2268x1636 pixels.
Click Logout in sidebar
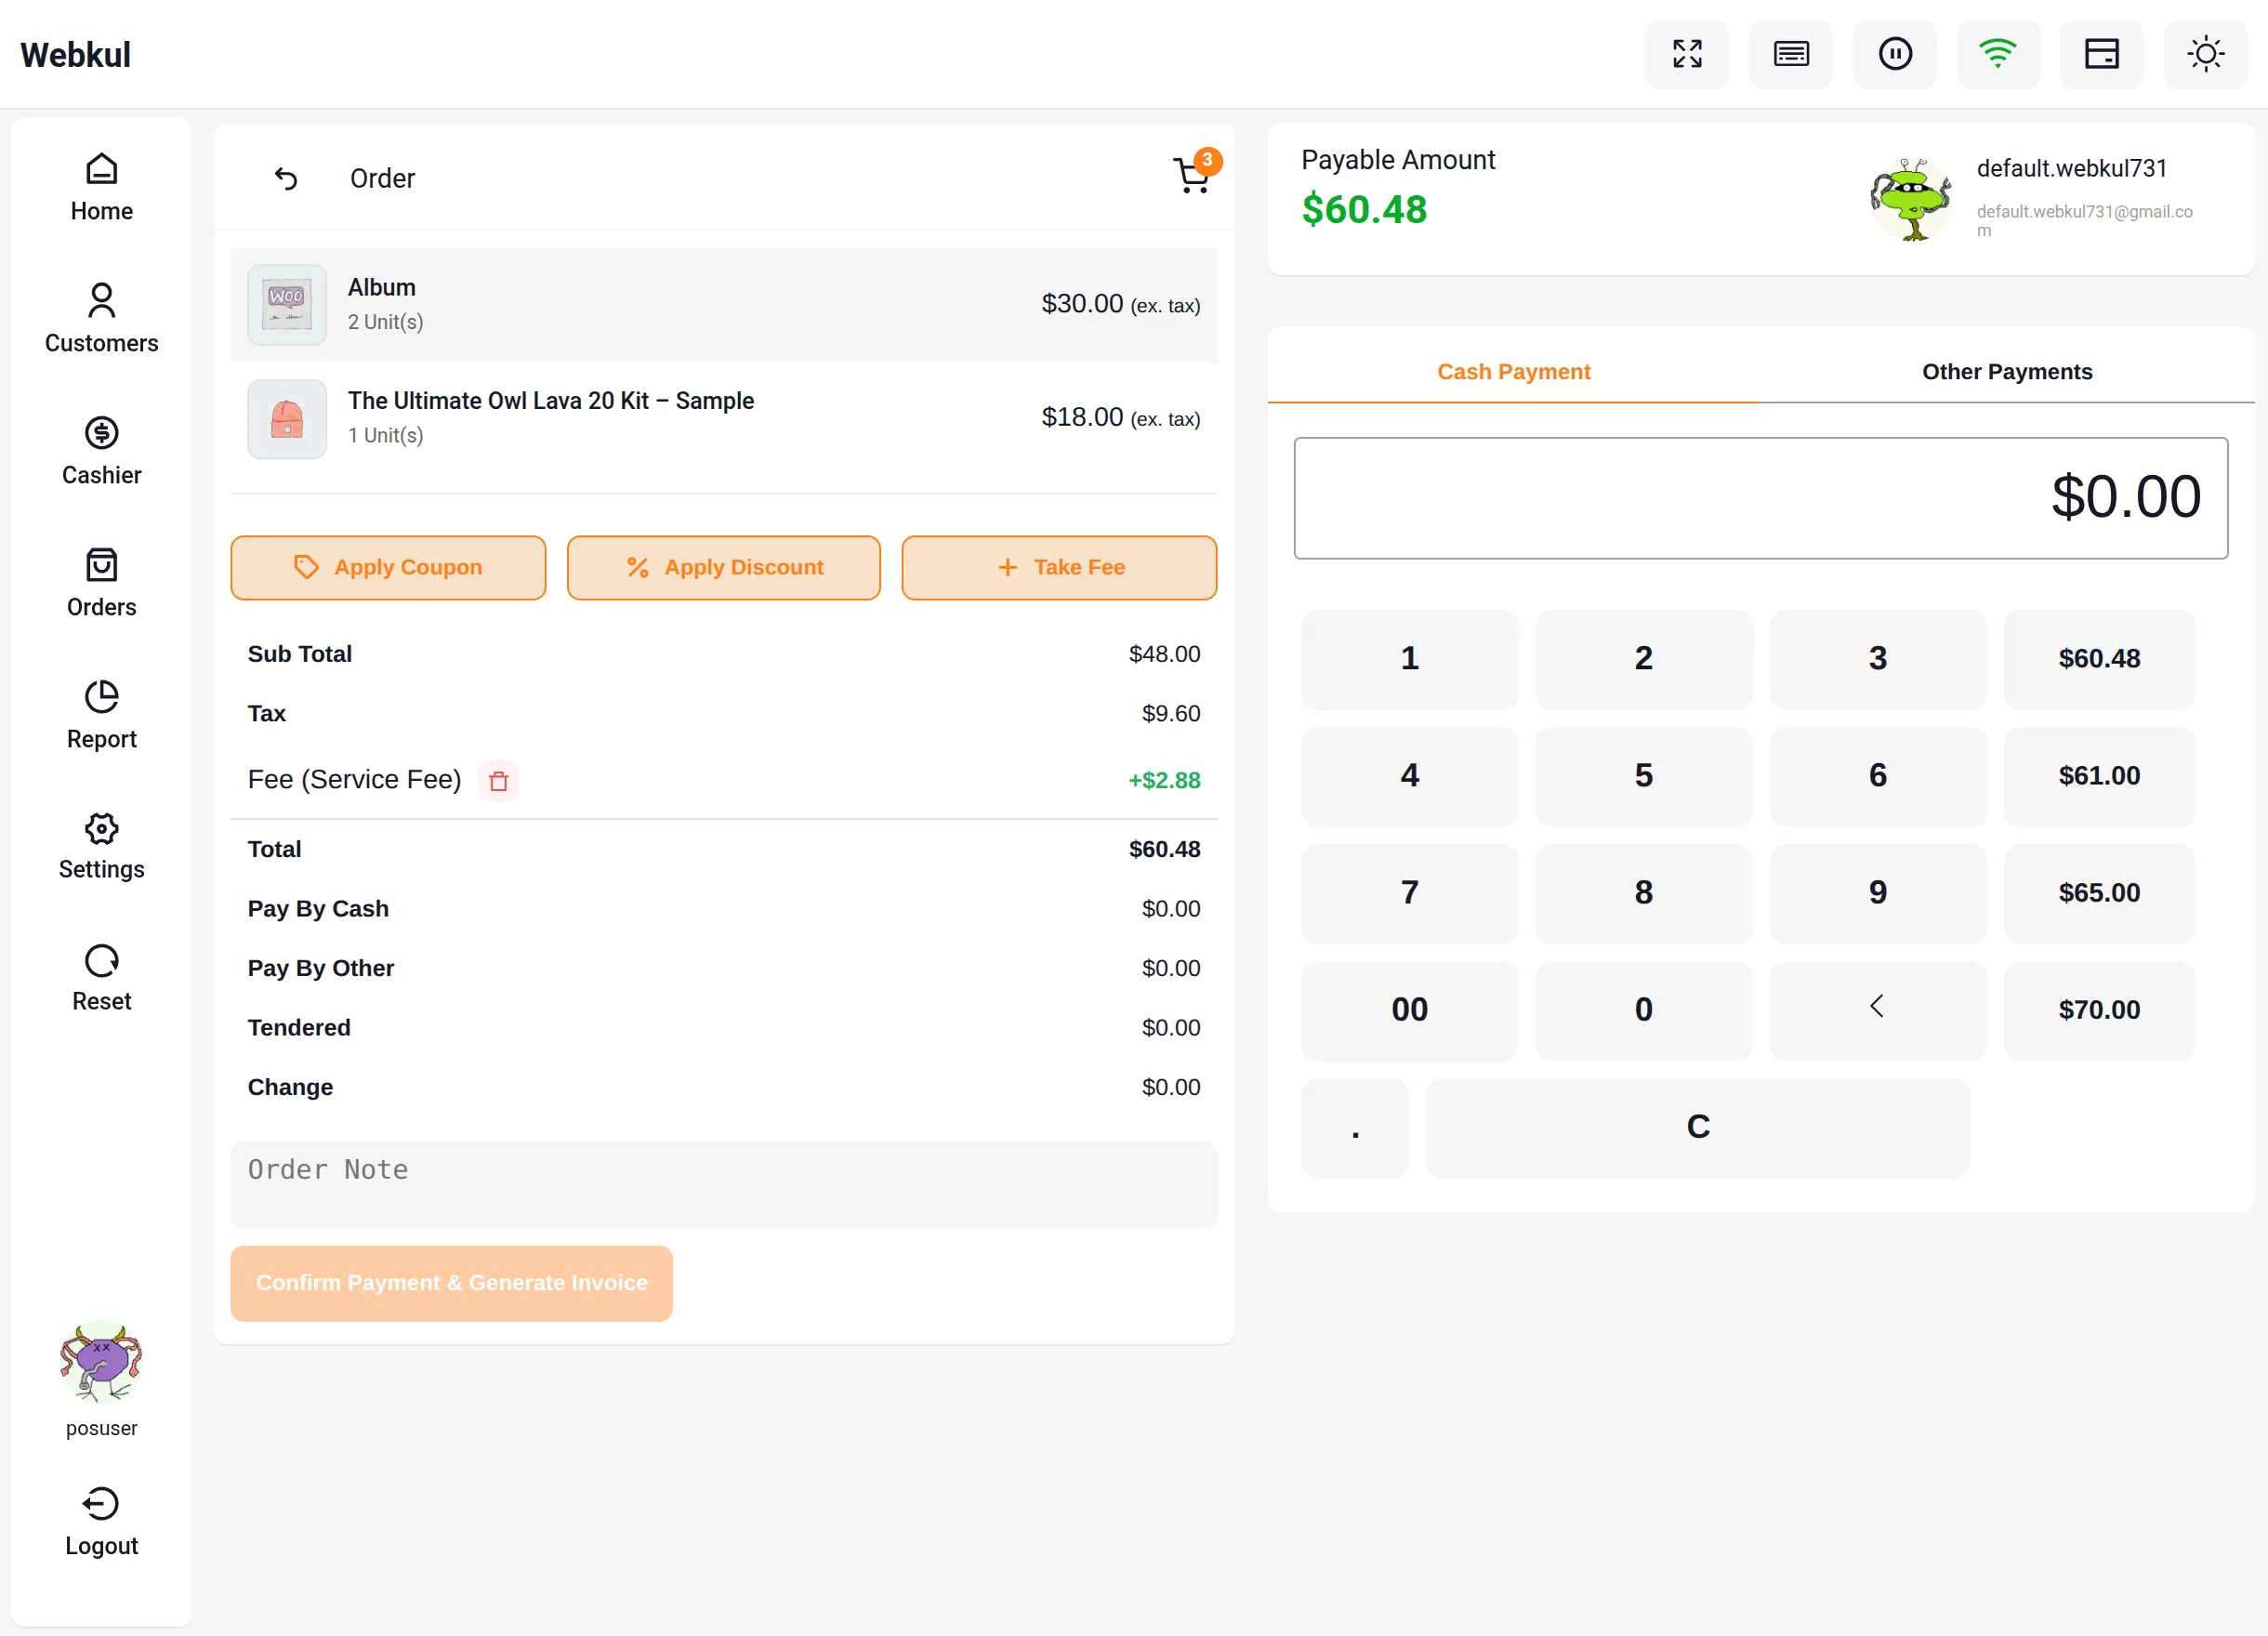101,1522
